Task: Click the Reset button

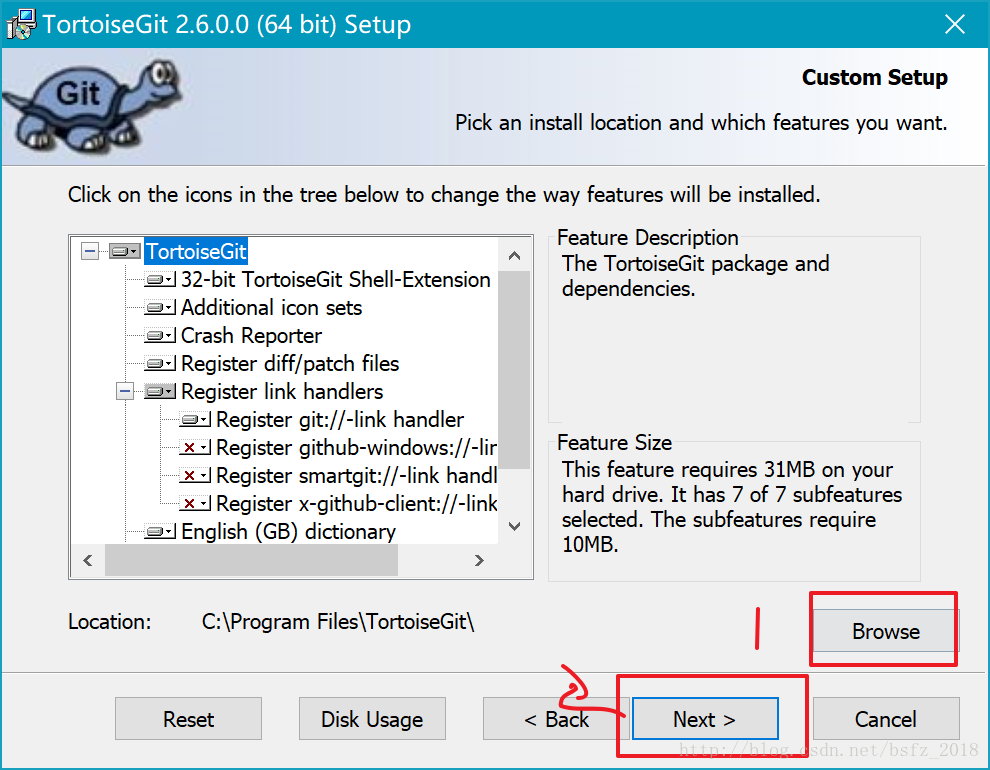Action: [188, 719]
